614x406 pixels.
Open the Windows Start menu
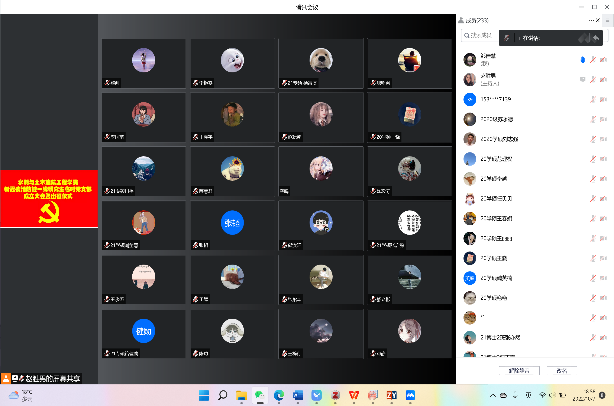pyautogui.click(x=204, y=395)
